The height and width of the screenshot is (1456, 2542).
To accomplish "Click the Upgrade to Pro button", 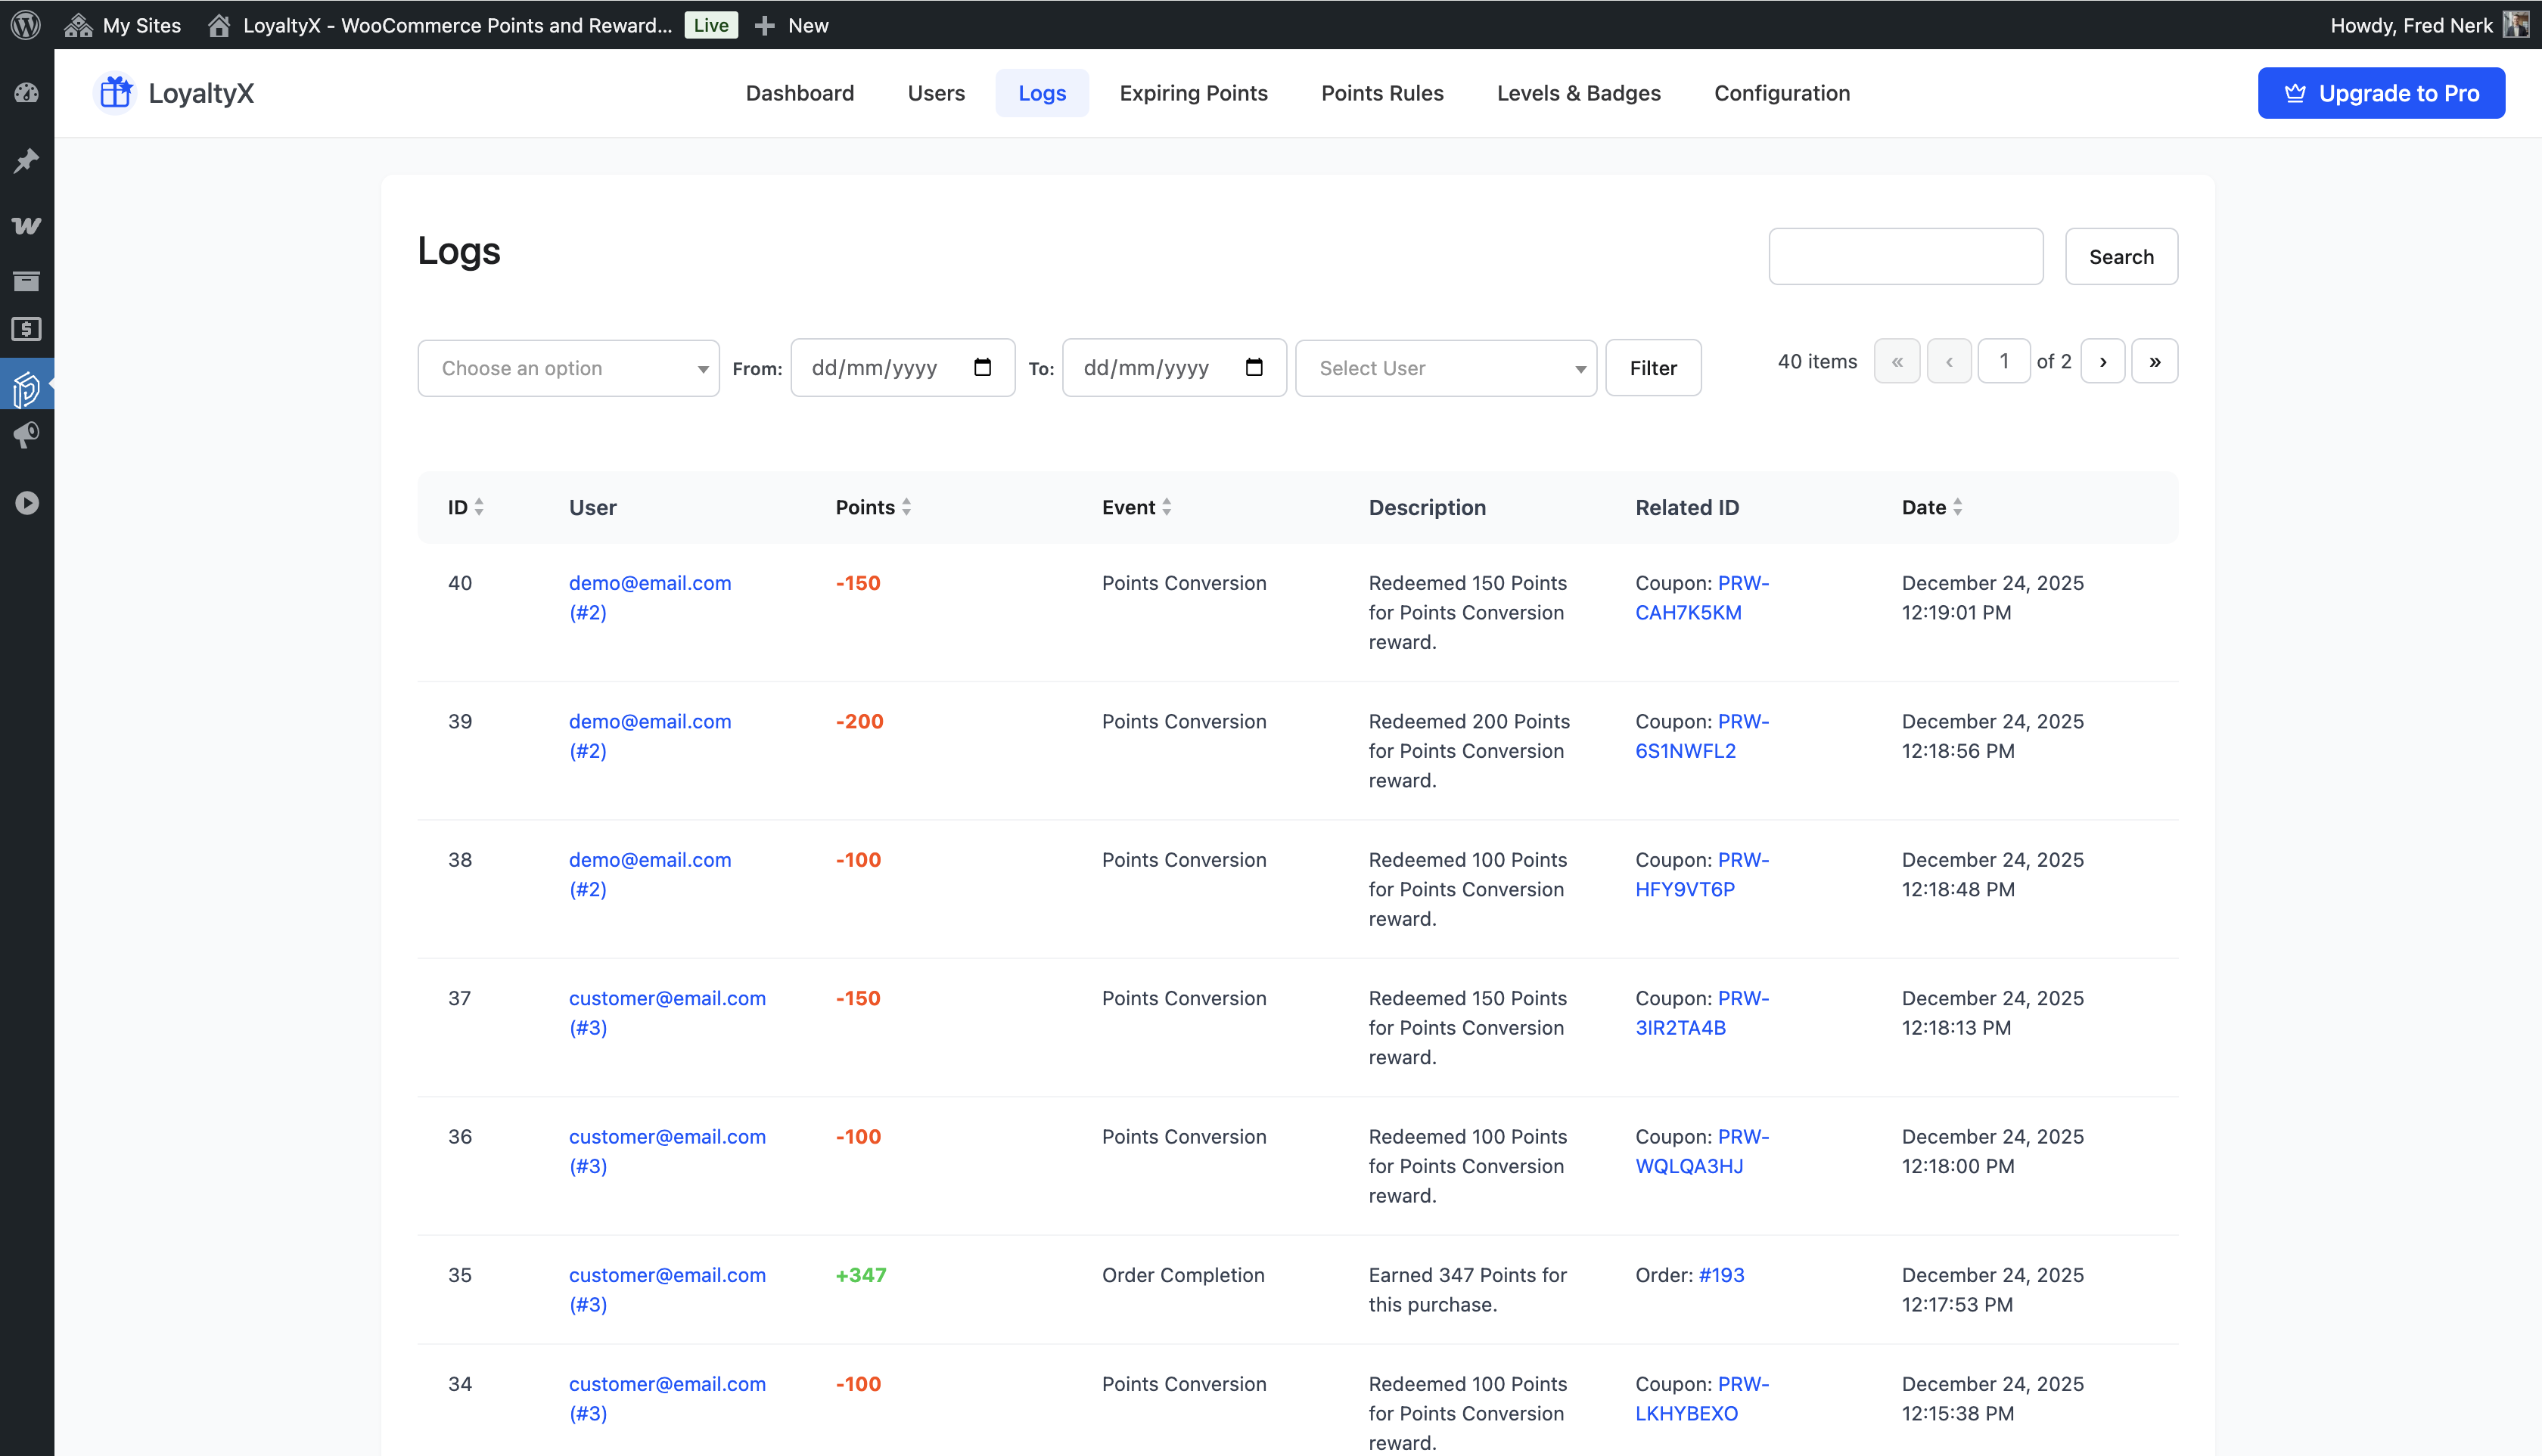I will pyautogui.click(x=2380, y=93).
